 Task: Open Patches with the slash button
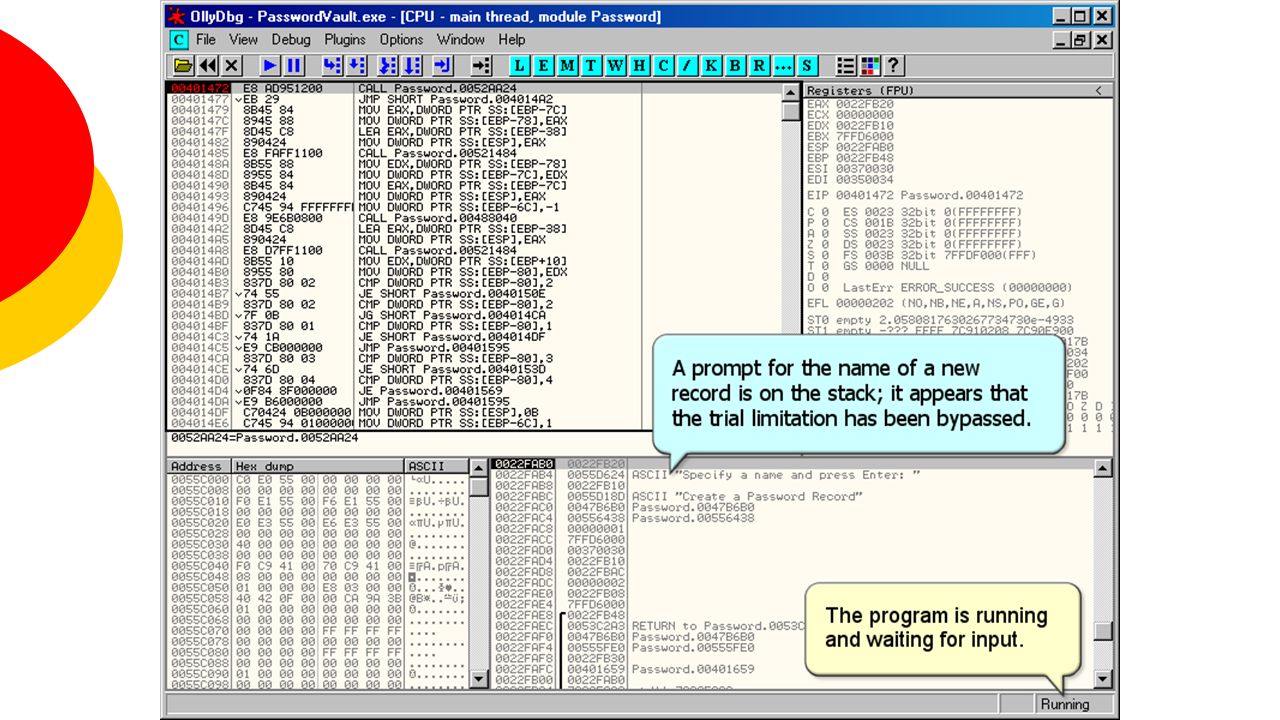tap(688, 66)
